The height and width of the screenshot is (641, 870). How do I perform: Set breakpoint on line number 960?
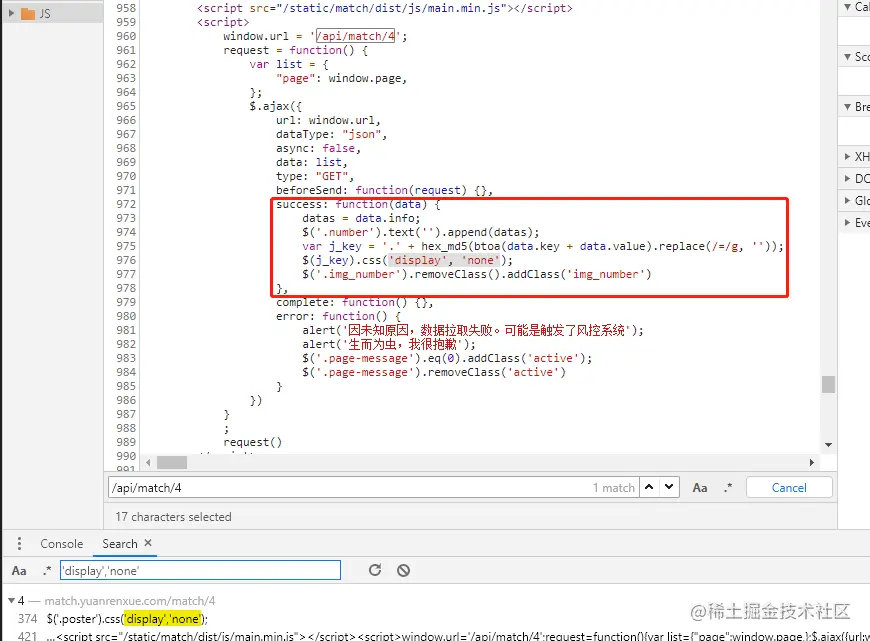(x=126, y=36)
